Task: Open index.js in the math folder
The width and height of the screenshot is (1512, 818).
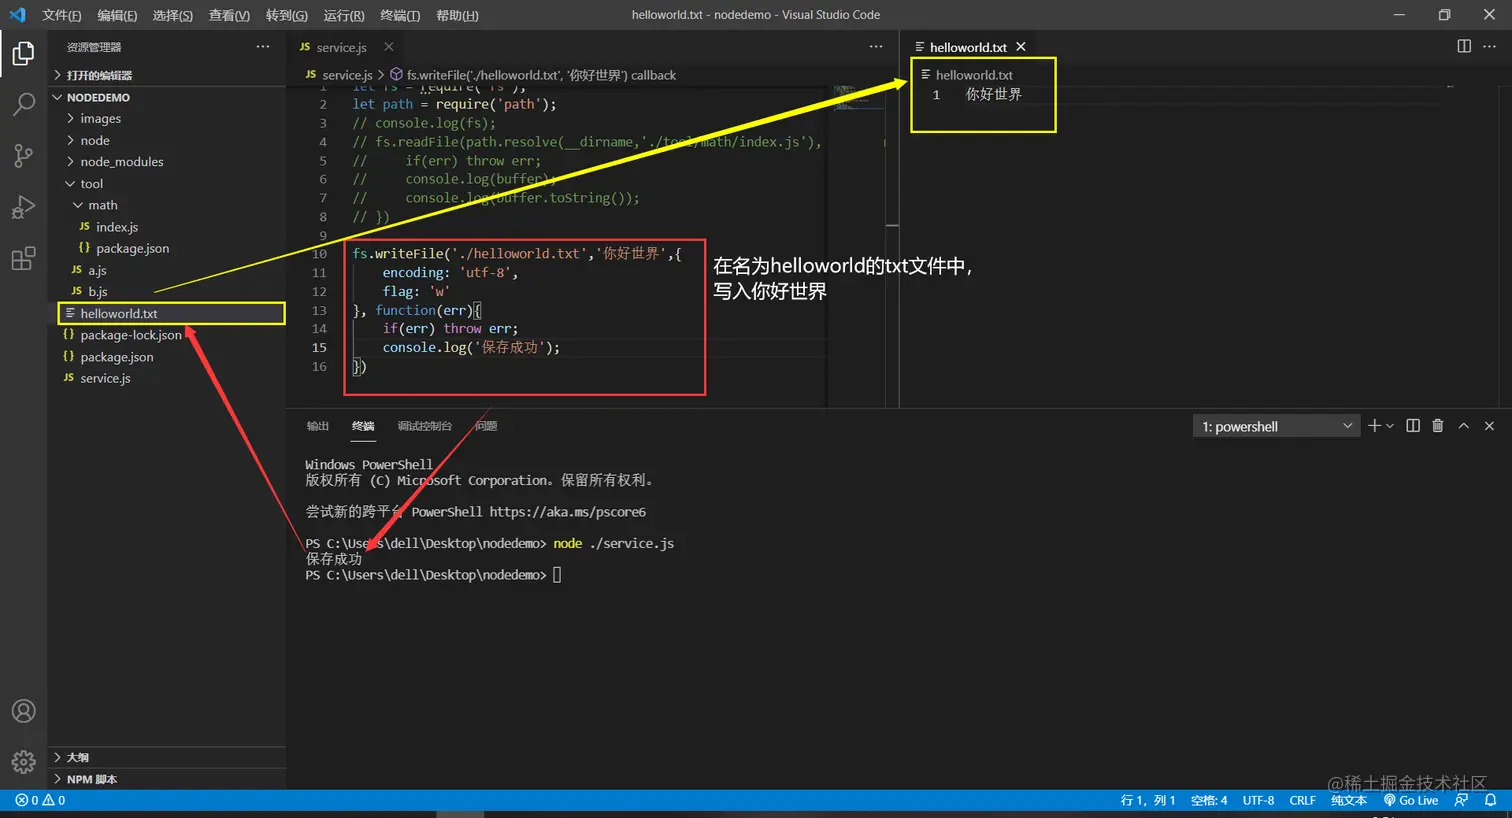Action: (117, 227)
